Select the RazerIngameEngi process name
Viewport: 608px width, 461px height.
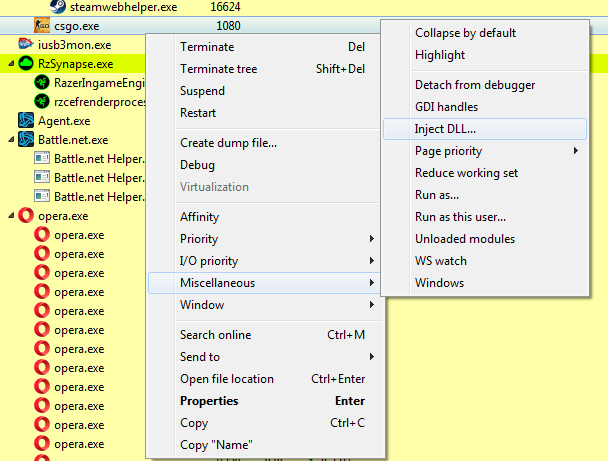(99, 83)
